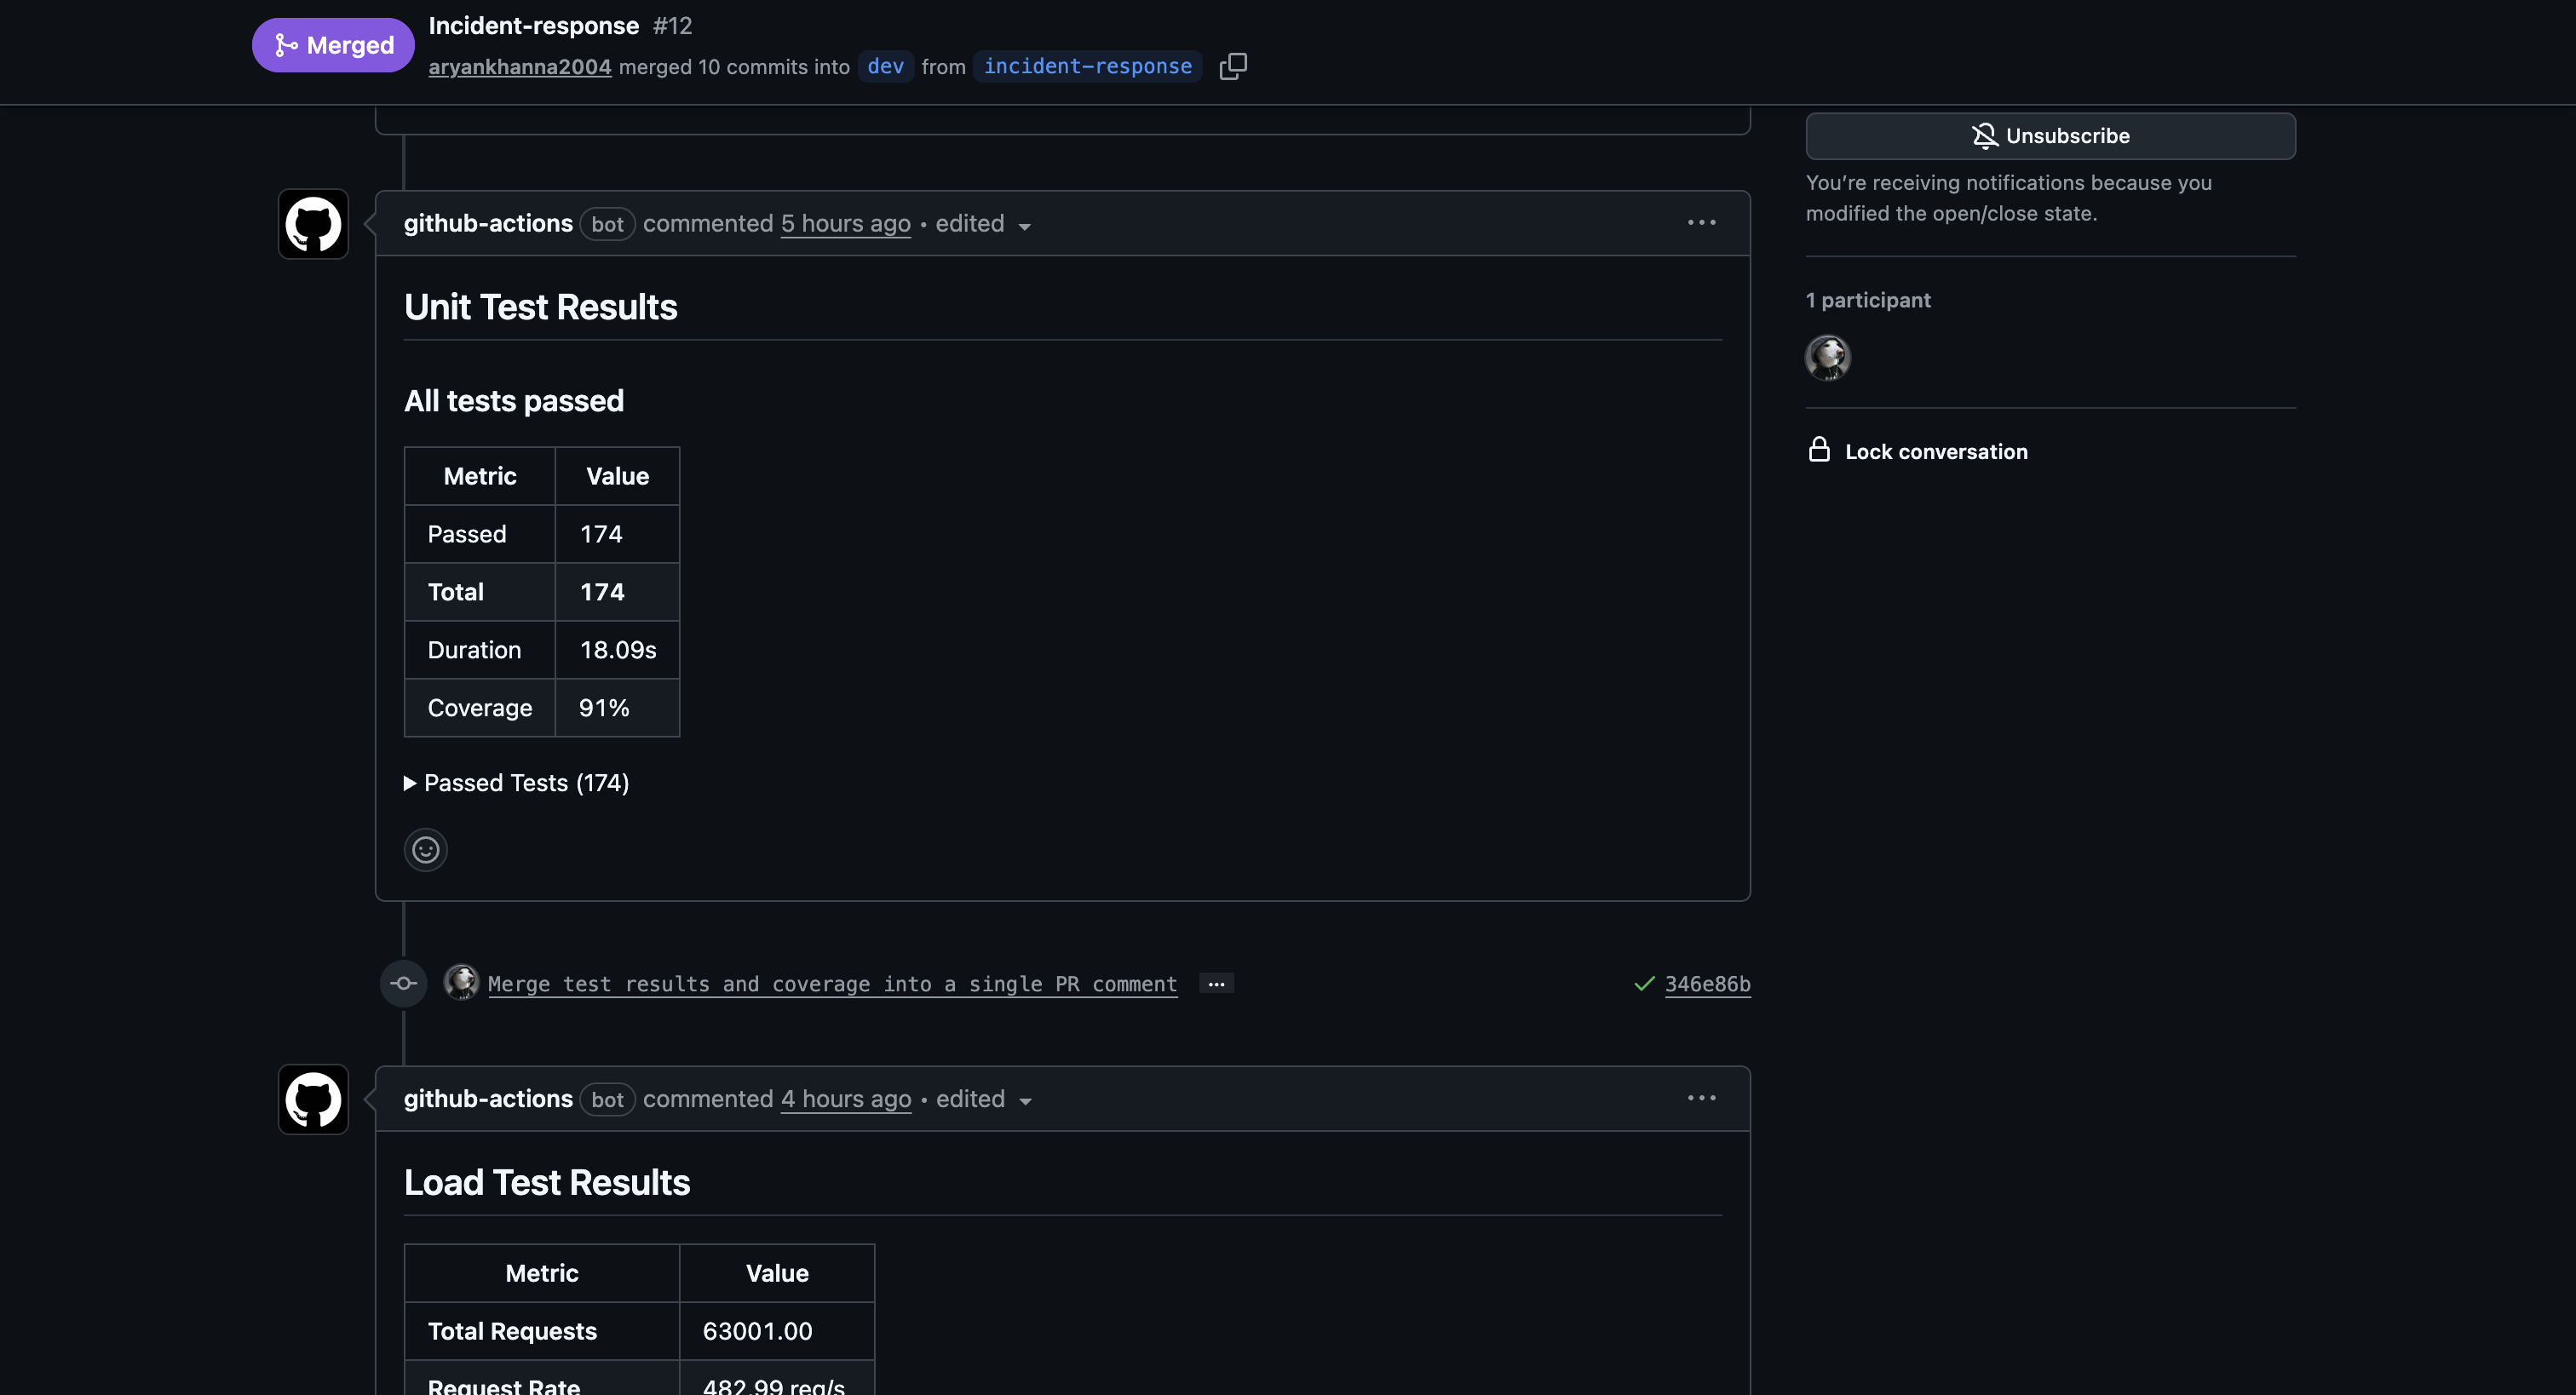Screen dimensions: 2576x1395
Task: Open options menu on Unit Test Results comment
Action: 1700,223
